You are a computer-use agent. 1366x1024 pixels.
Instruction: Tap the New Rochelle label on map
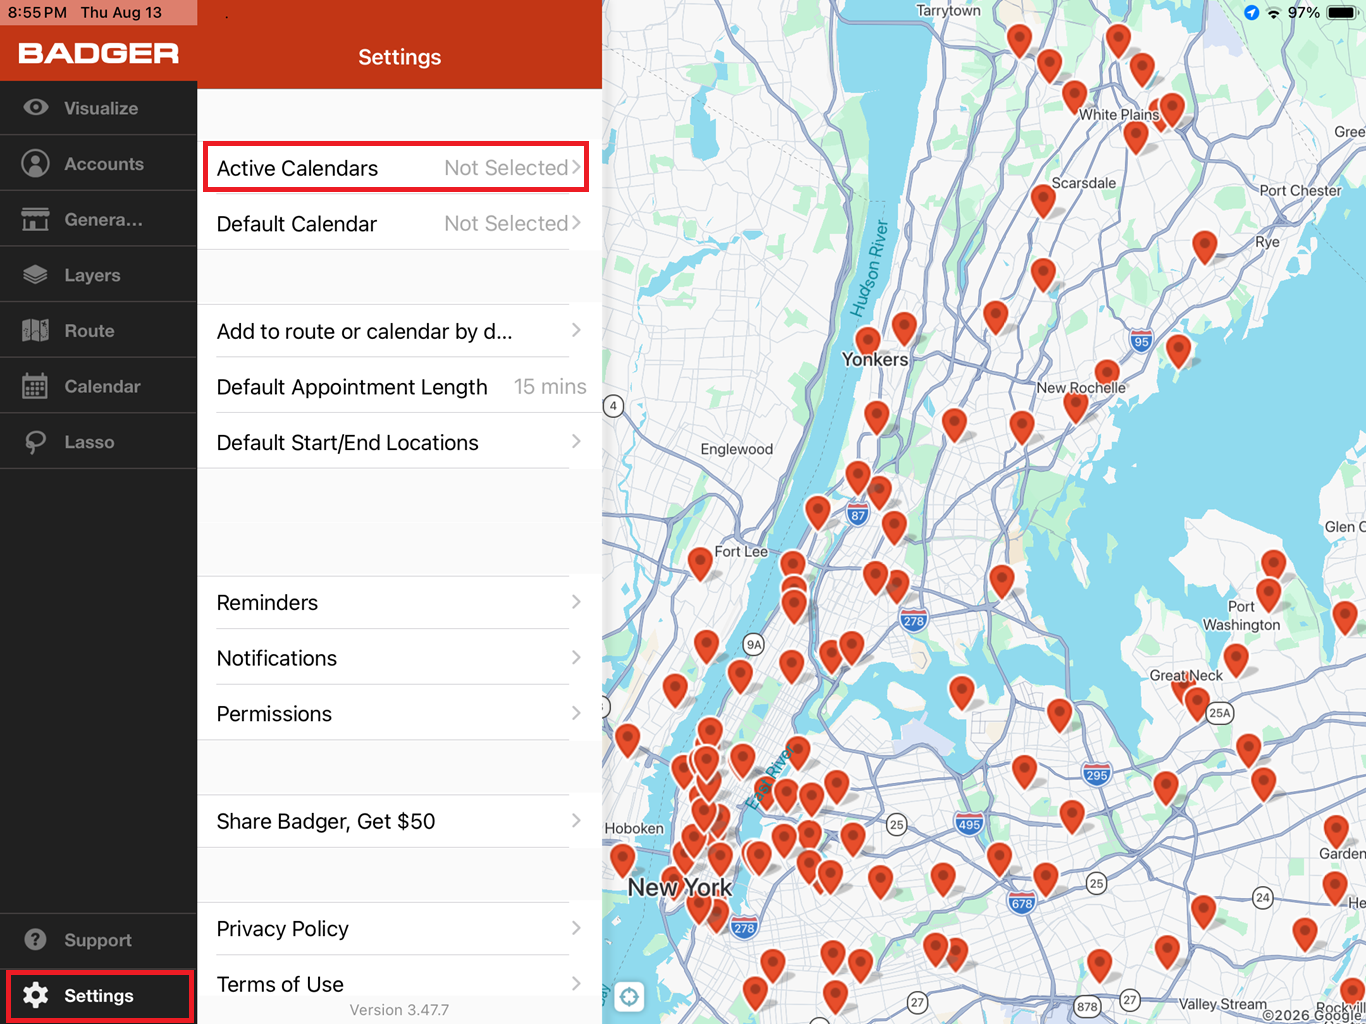click(1081, 388)
